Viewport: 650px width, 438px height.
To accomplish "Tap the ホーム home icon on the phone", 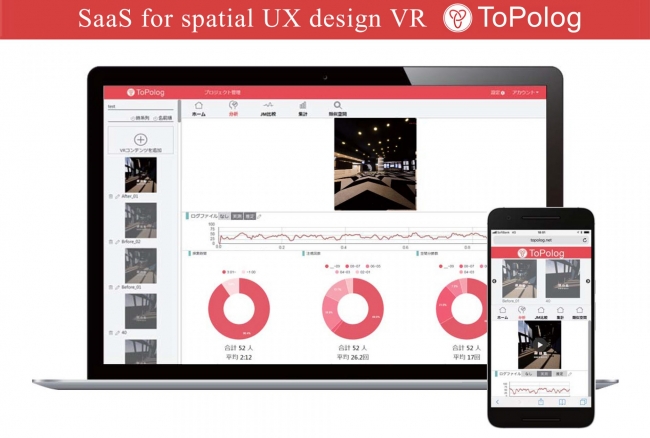I will 502,310.
